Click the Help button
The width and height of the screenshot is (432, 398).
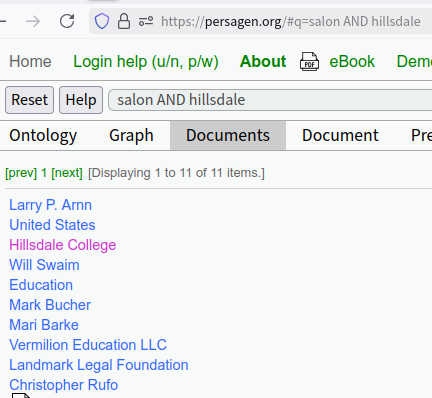point(81,100)
